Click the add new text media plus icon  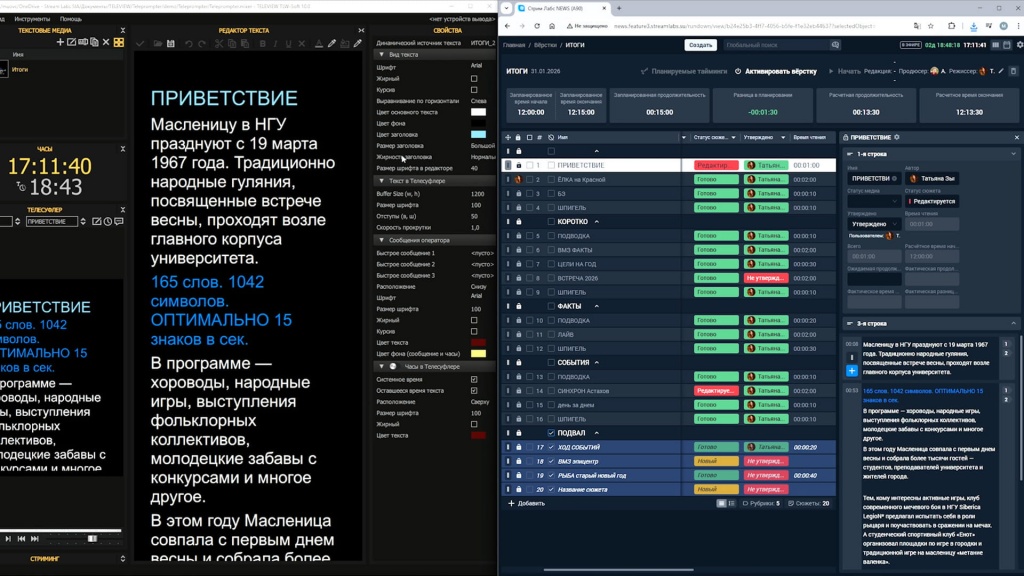coord(61,42)
